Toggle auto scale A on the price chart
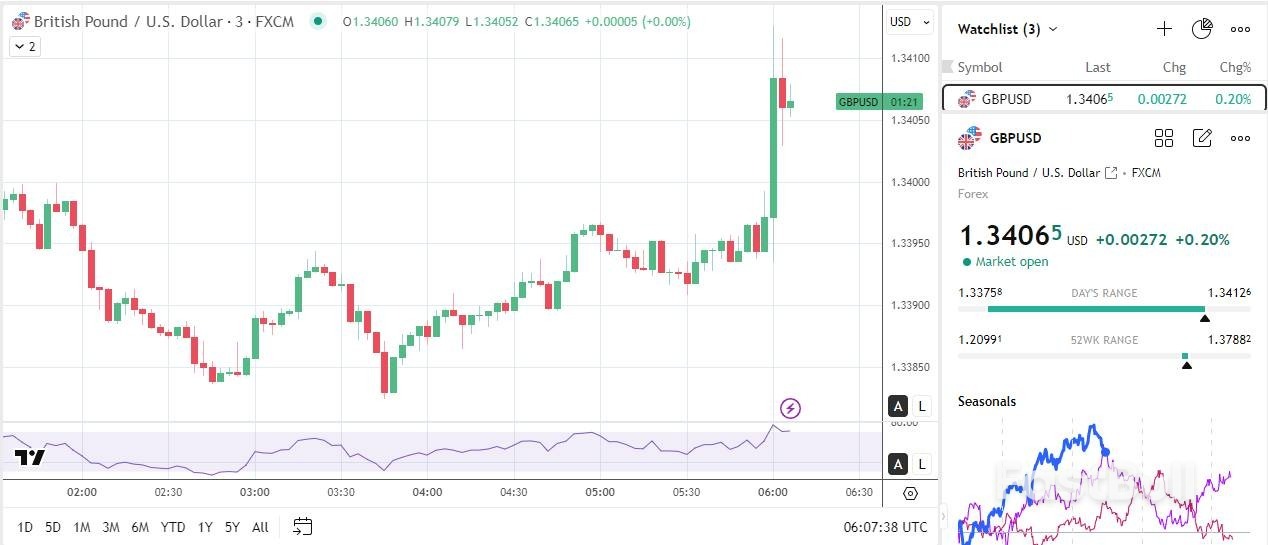The height and width of the screenshot is (545, 1268). coord(898,406)
